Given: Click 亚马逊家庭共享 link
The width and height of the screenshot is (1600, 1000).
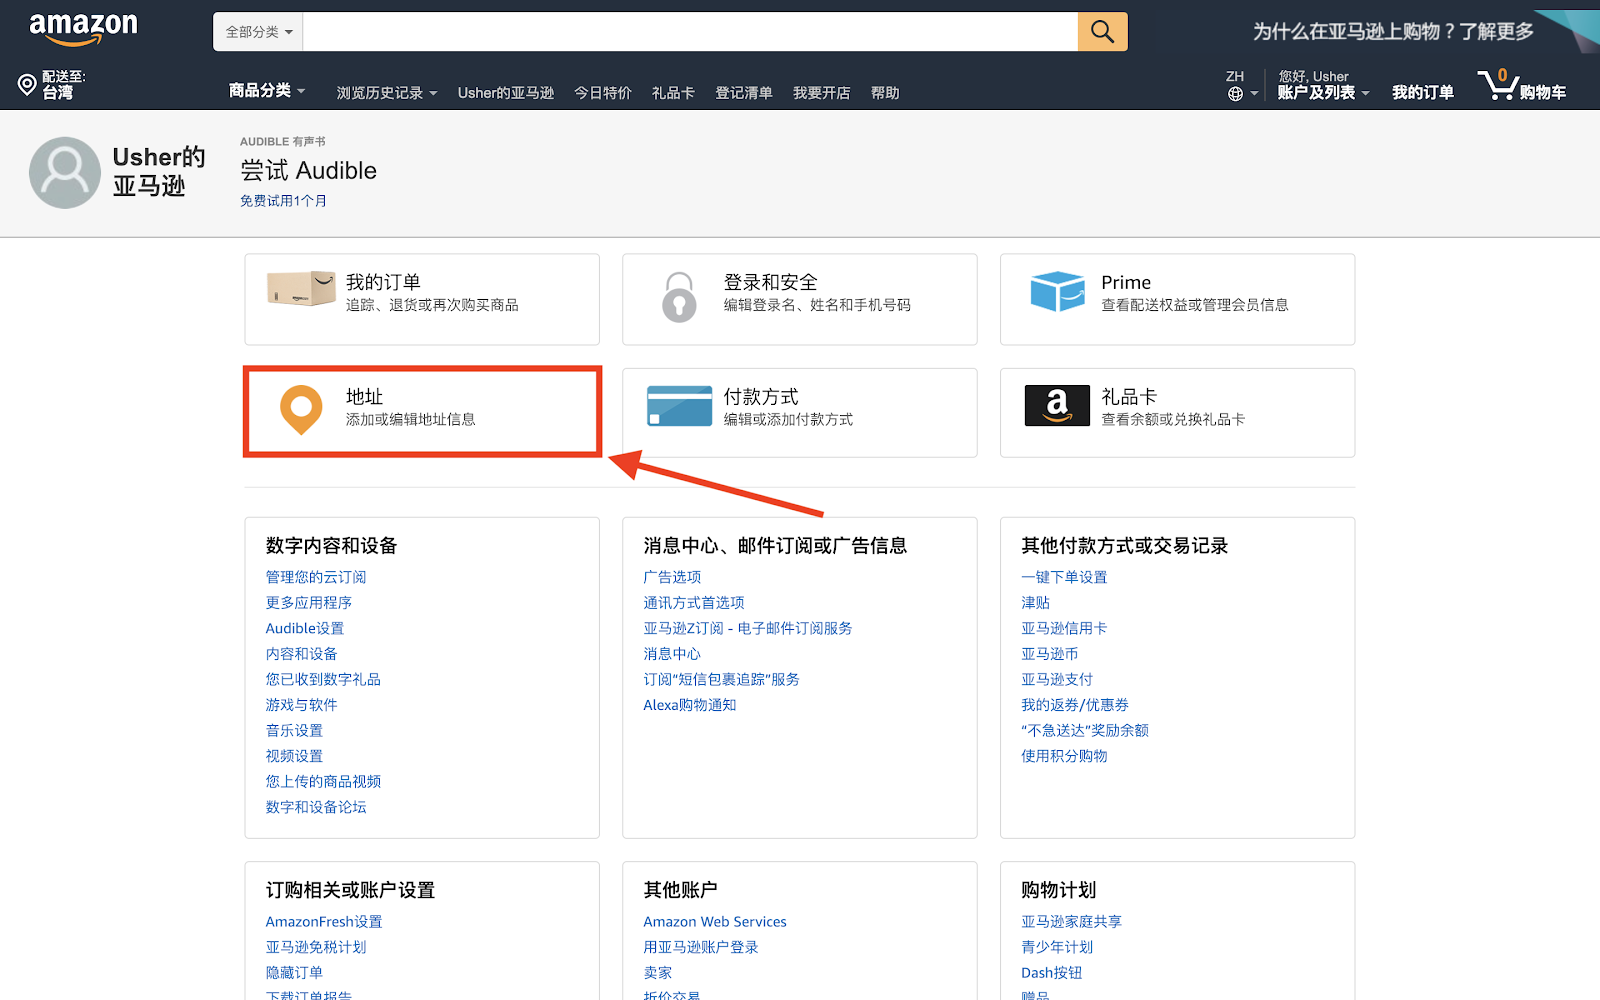Looking at the screenshot, I should [1072, 922].
